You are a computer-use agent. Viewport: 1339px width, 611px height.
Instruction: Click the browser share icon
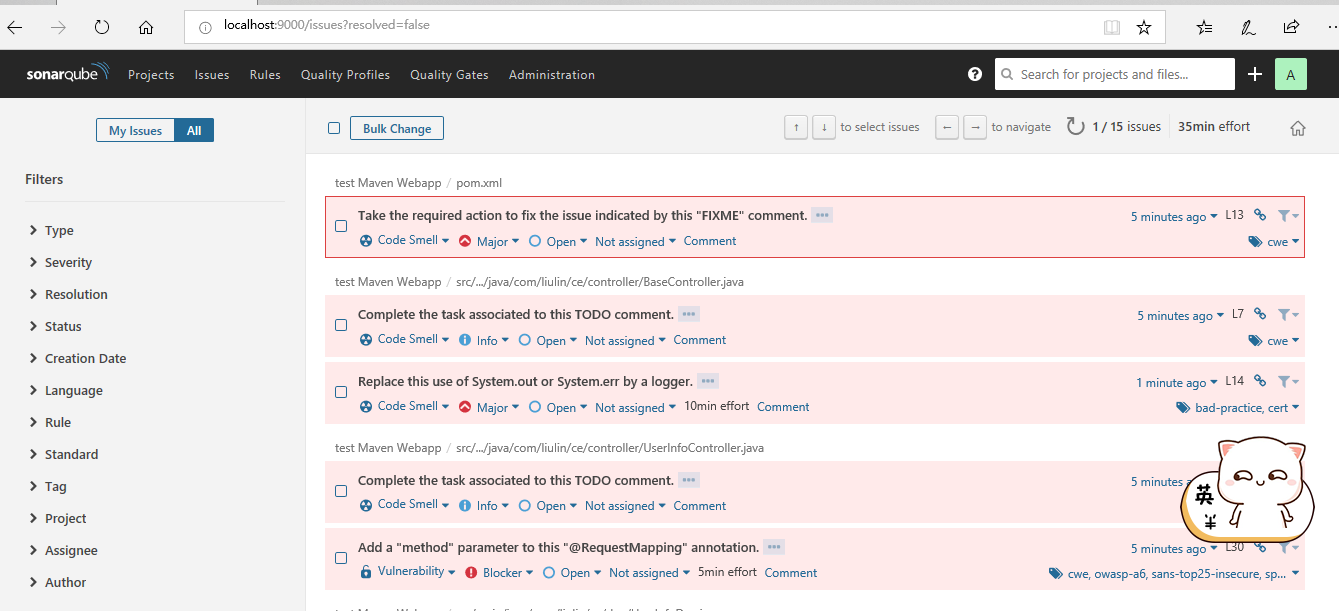point(1291,27)
